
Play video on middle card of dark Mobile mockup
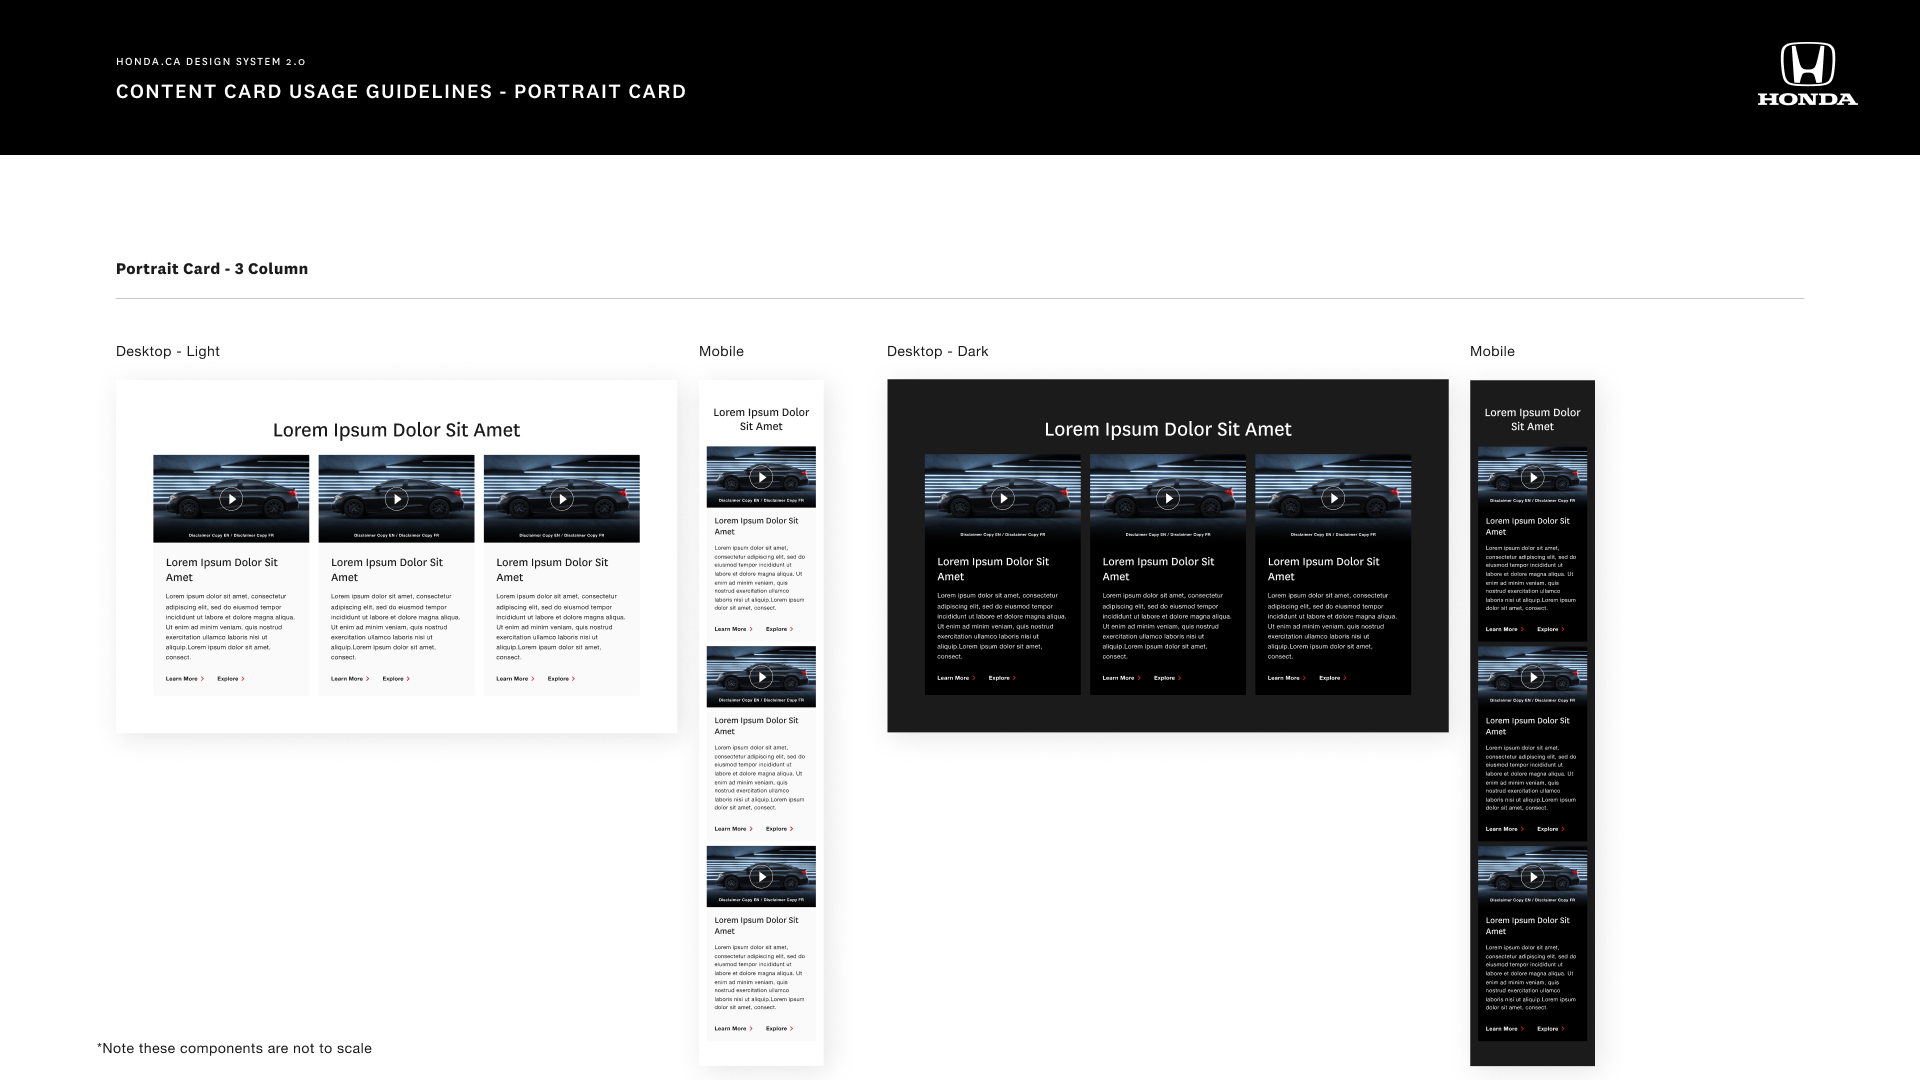[1532, 677]
